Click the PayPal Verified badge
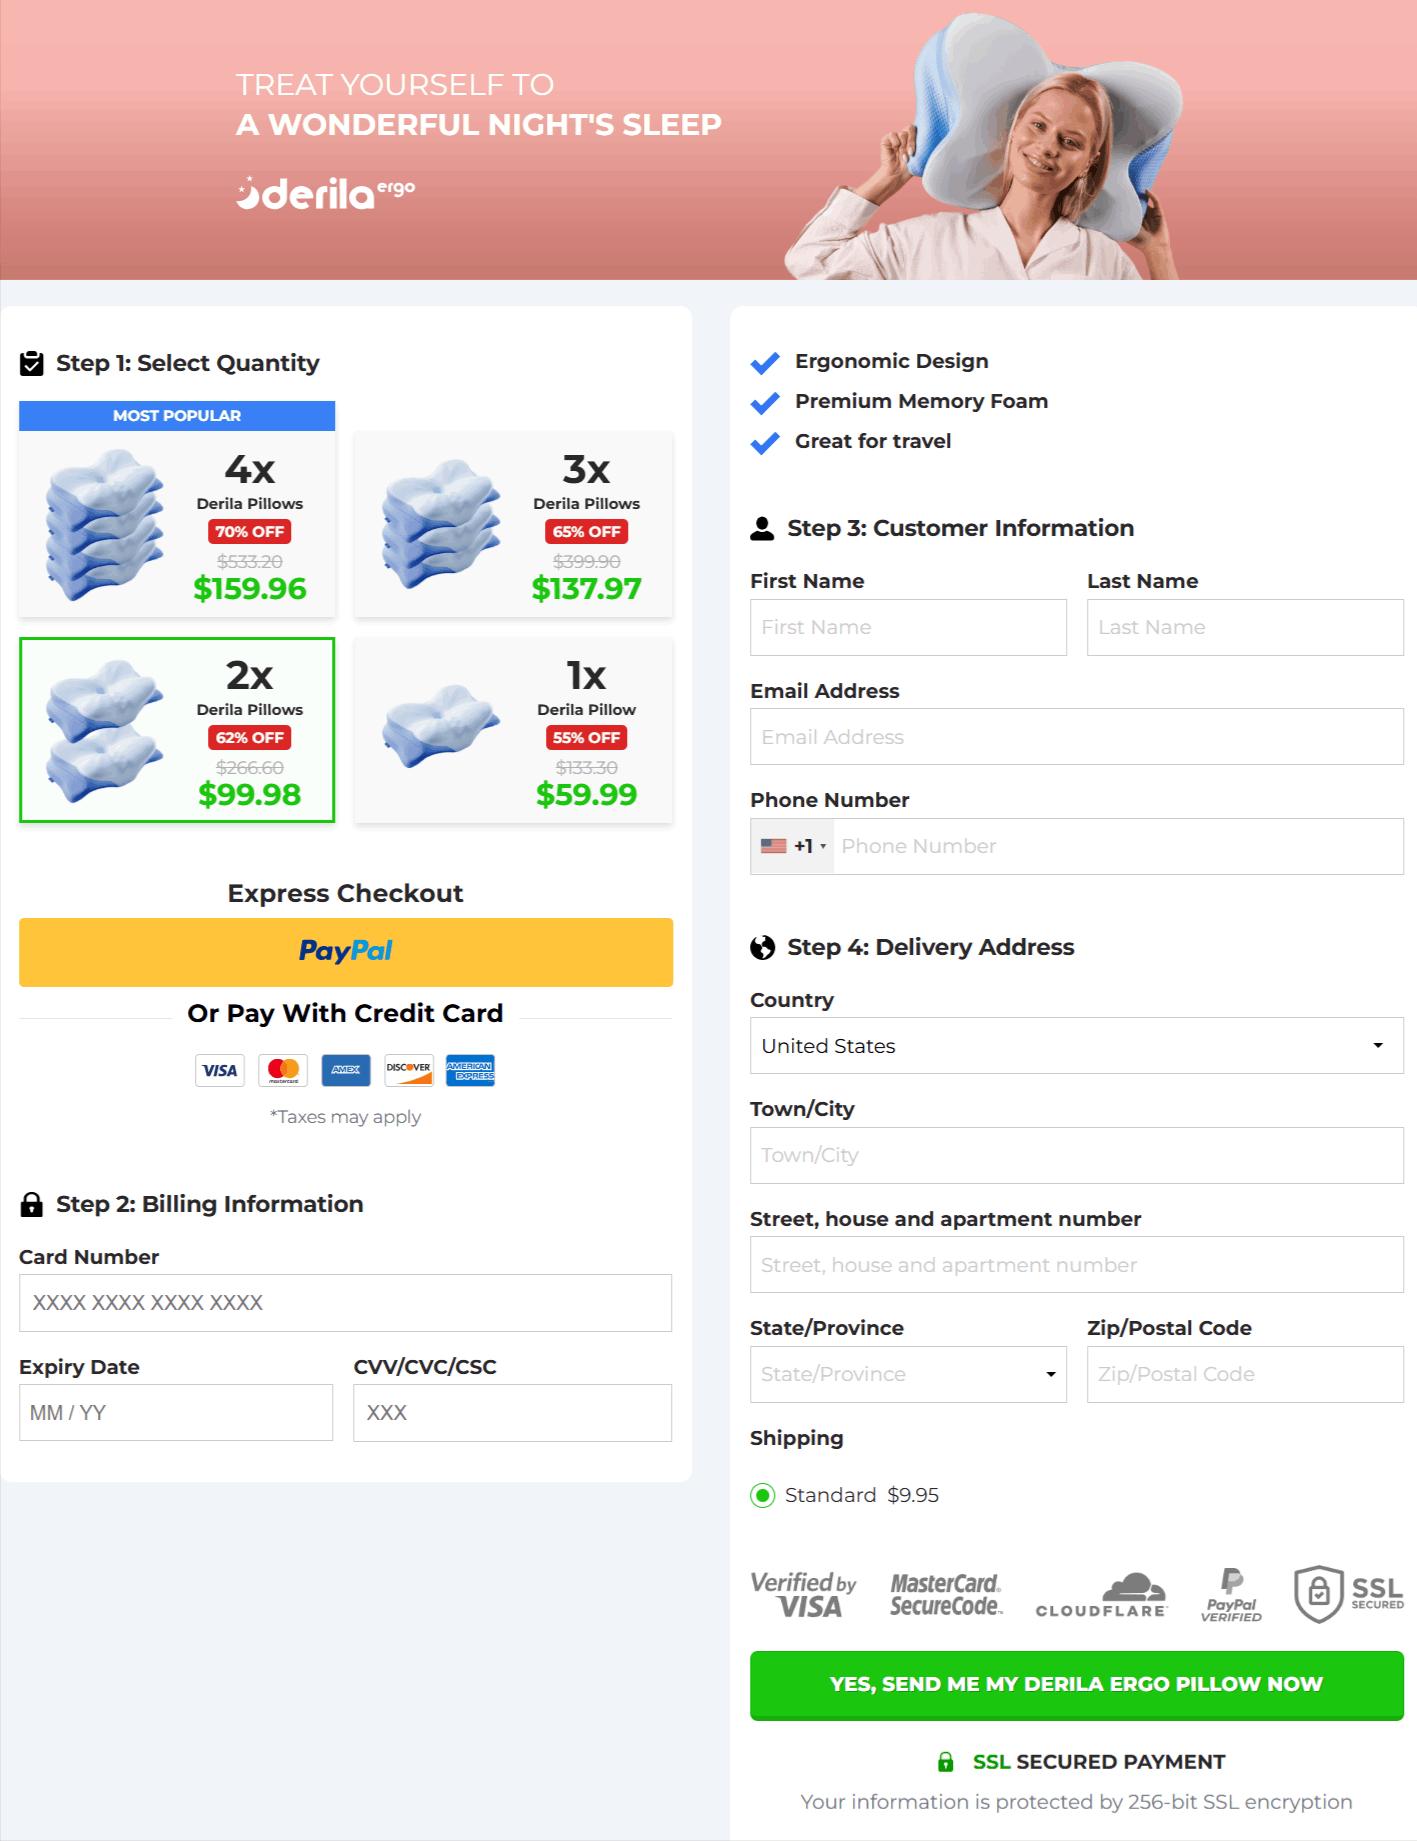Screen dimensions: 1417x1841 point(1231,1594)
